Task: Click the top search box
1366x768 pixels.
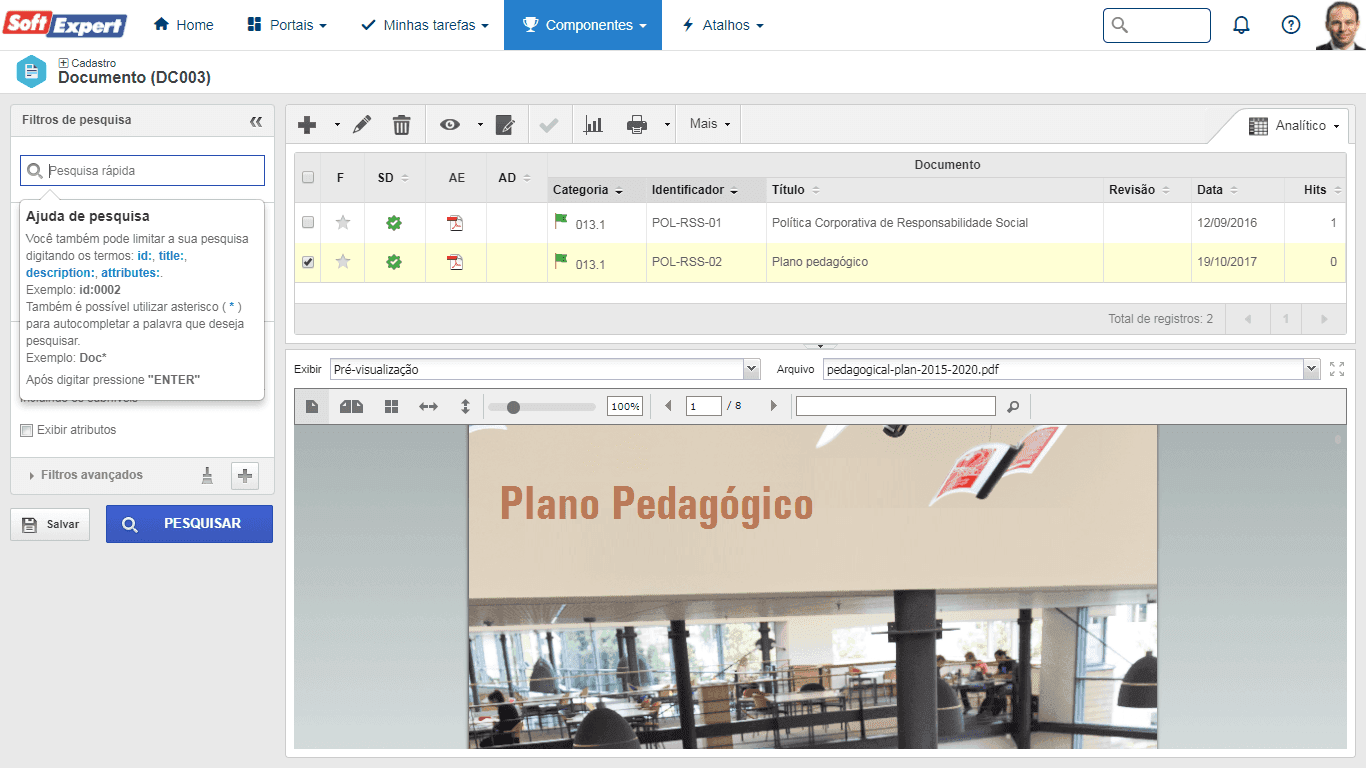Action: [x=1156, y=25]
